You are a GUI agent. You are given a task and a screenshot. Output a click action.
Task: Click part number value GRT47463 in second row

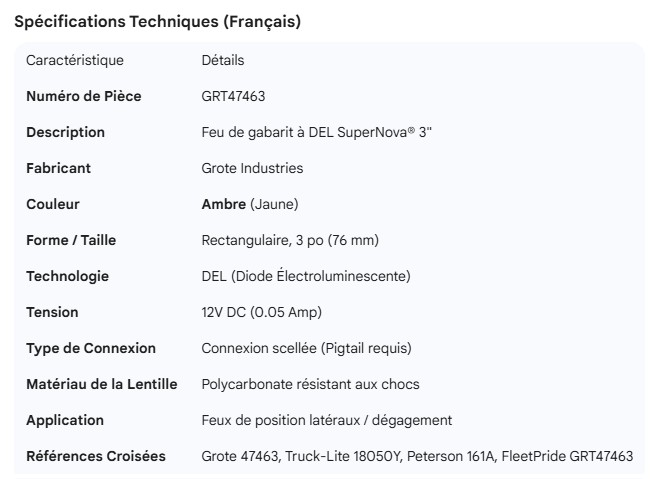coord(233,96)
